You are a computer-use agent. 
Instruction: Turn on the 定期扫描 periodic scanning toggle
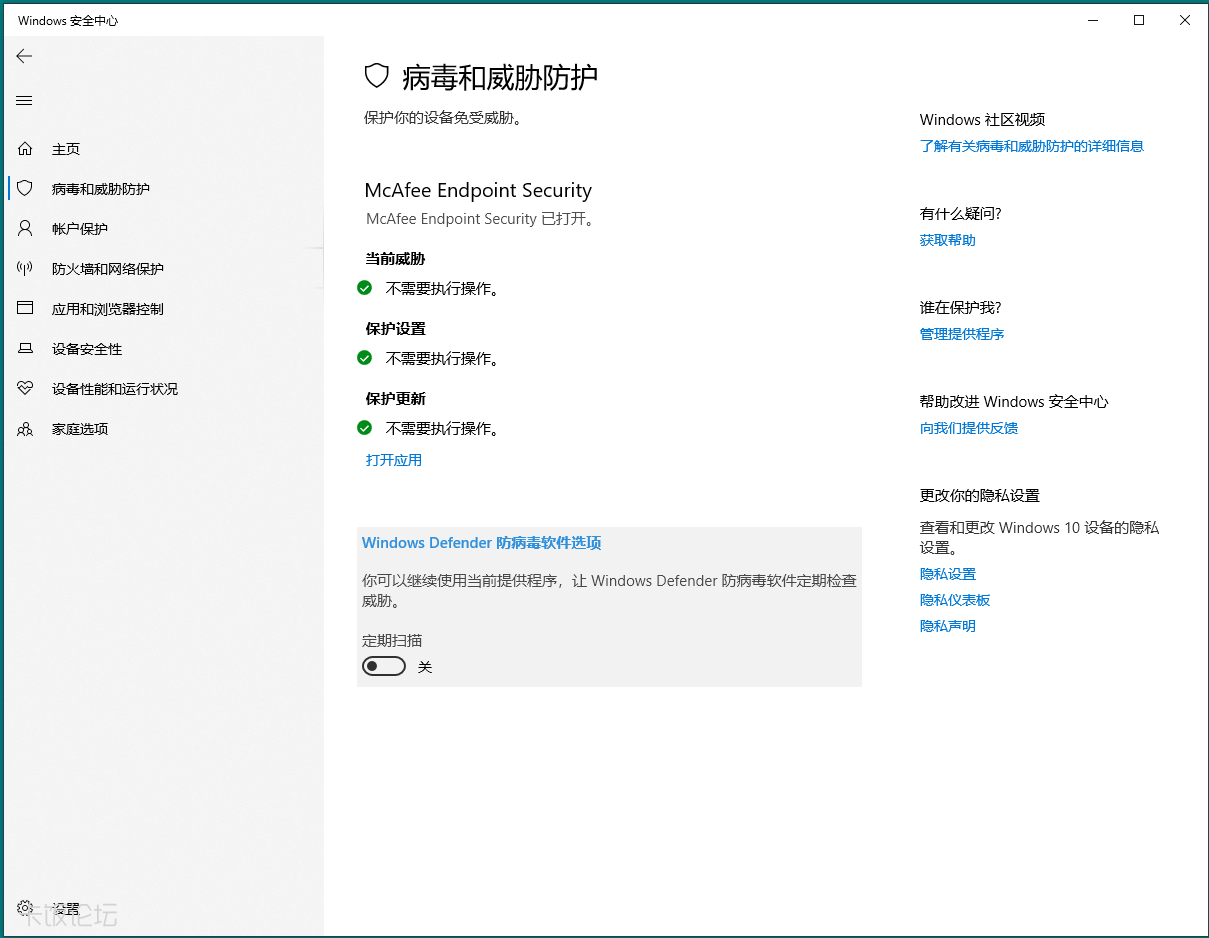(384, 666)
